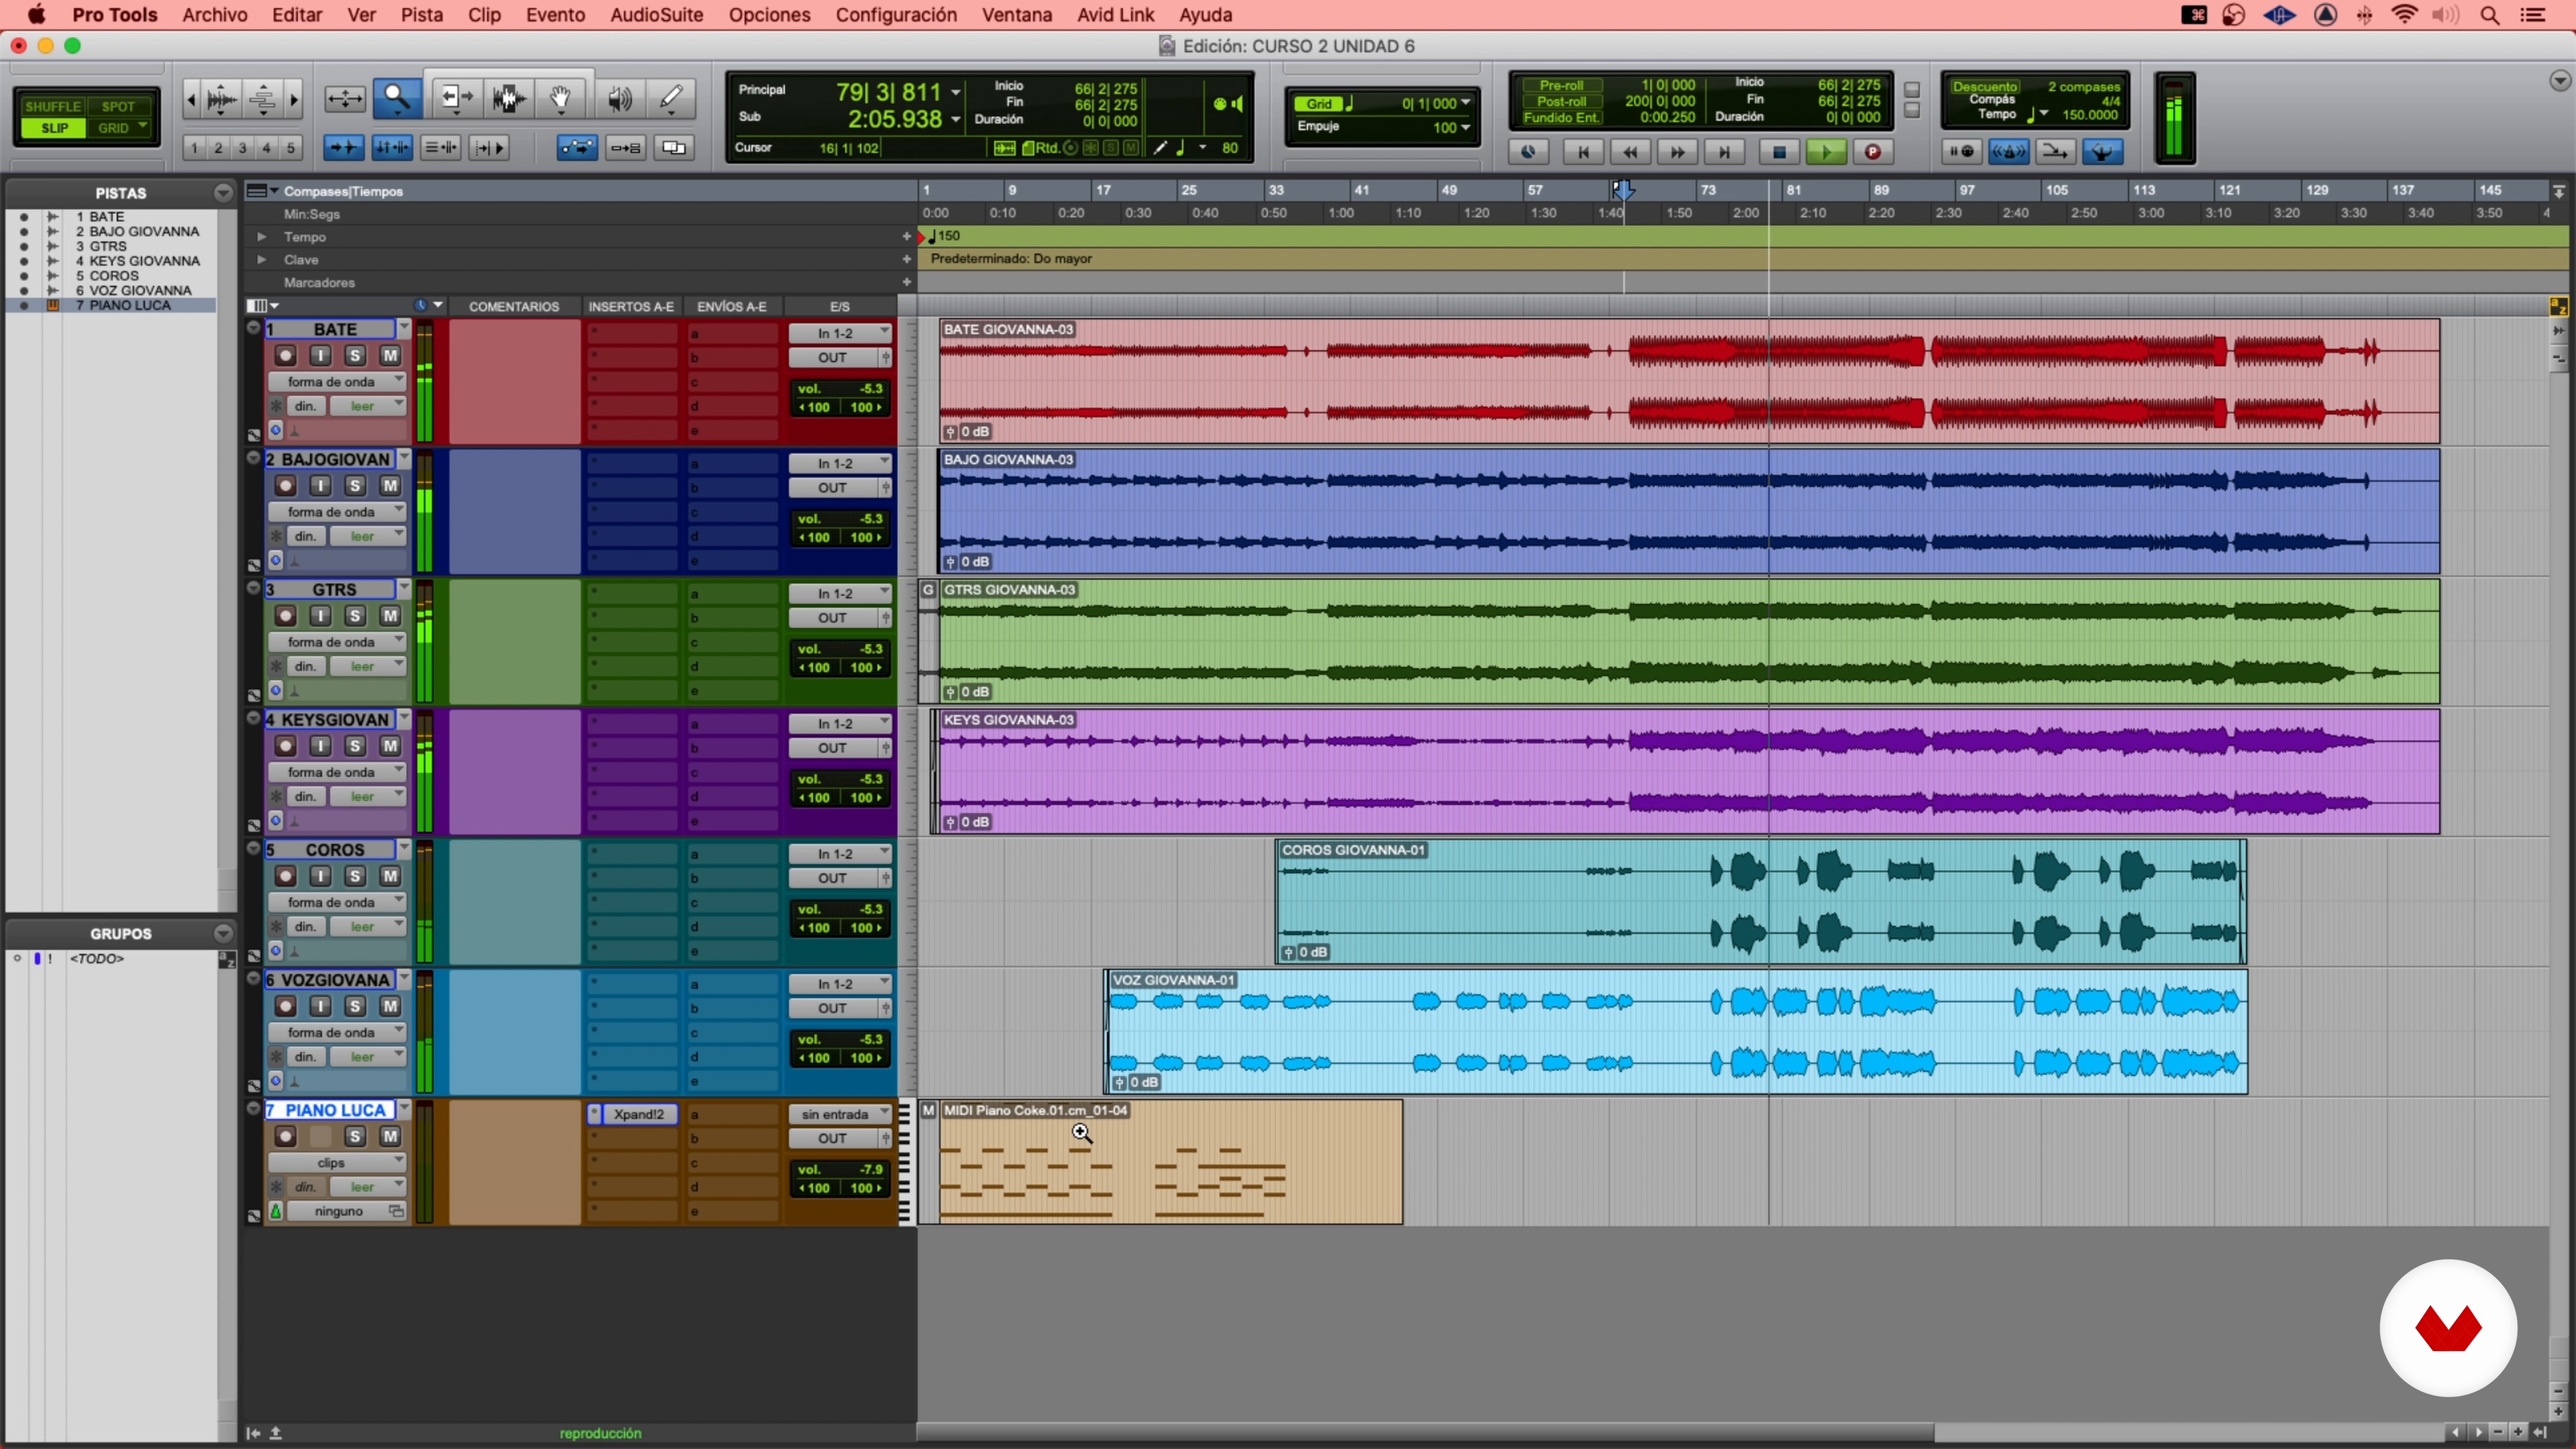Open BAJOGIOVAN 'forma de onda' view selector
This screenshot has height=1449, width=2576.
click(x=337, y=512)
